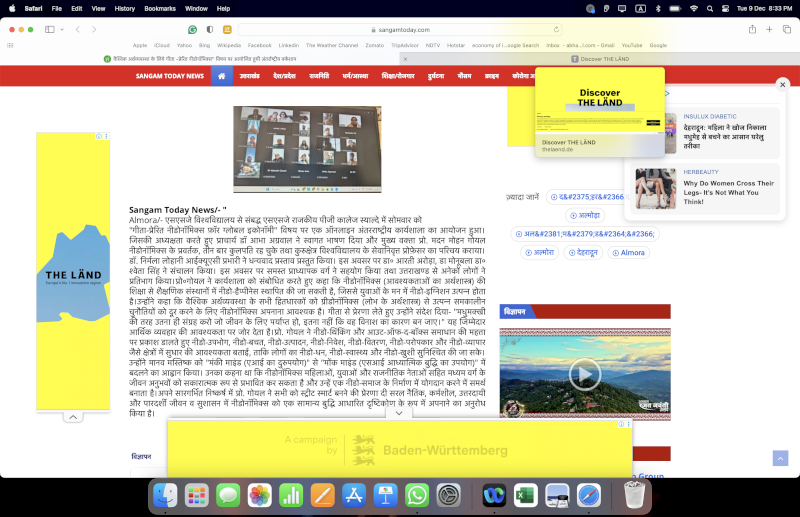
Task: Open the Wikipedia favorites link
Action: click(228, 45)
